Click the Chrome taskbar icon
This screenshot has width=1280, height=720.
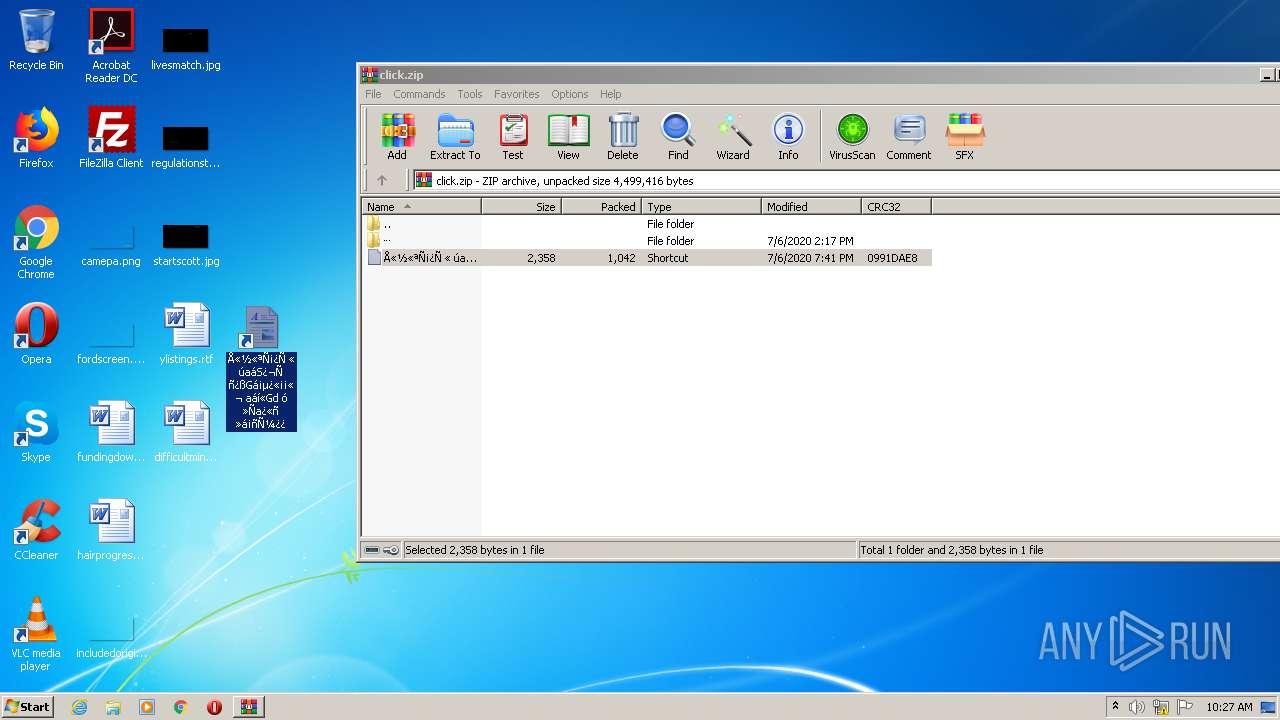click(x=181, y=707)
